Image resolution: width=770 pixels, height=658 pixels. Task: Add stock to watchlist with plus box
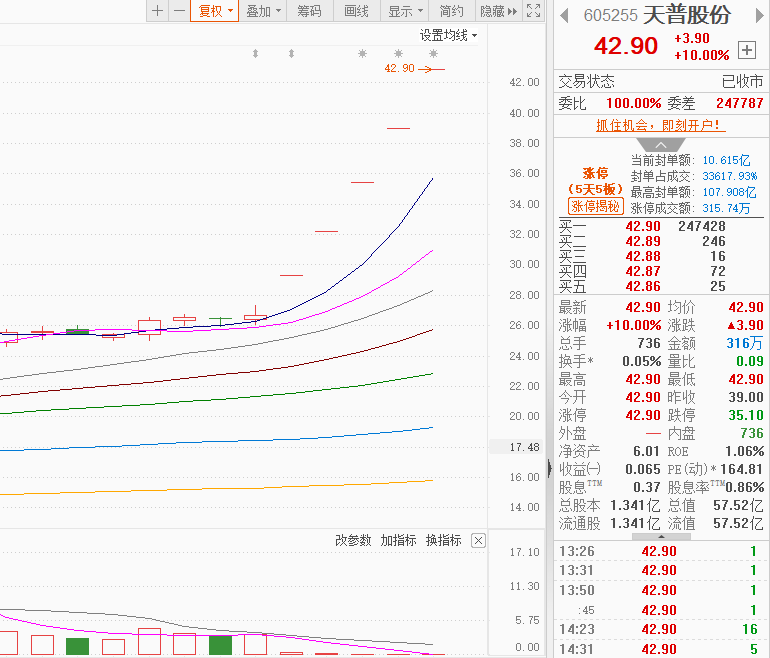pos(747,50)
